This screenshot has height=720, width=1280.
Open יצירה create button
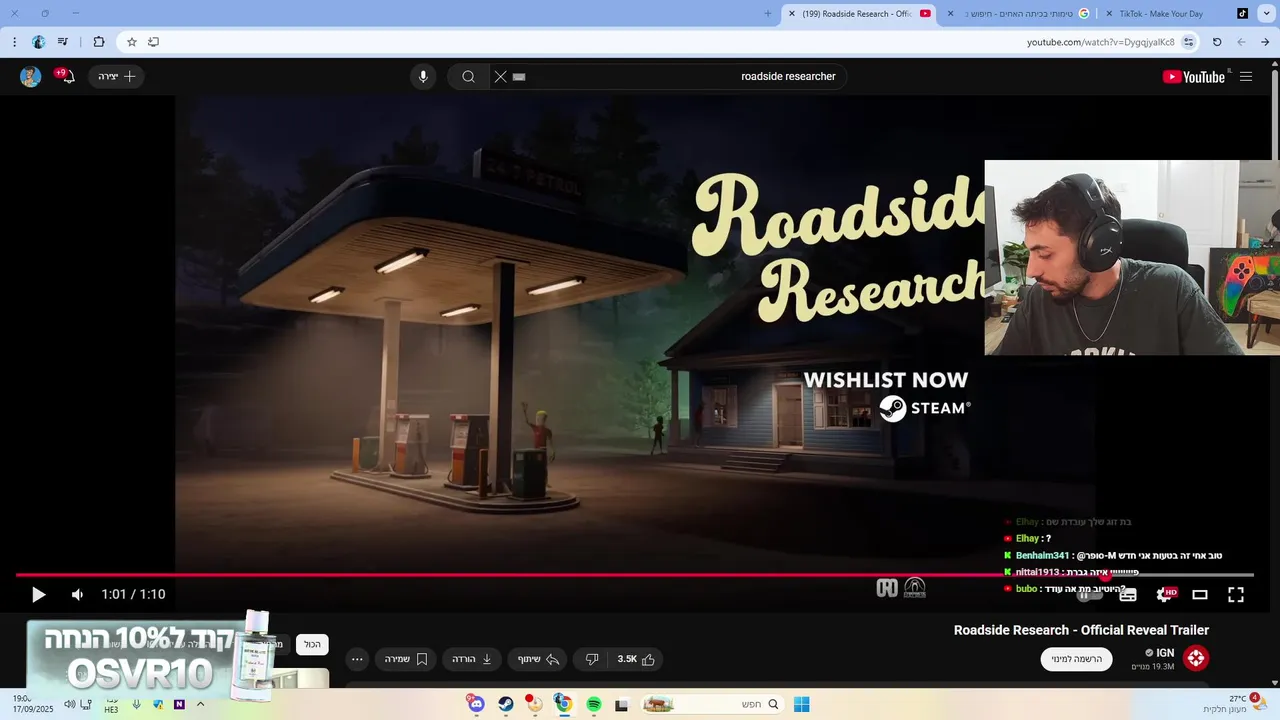(x=116, y=77)
